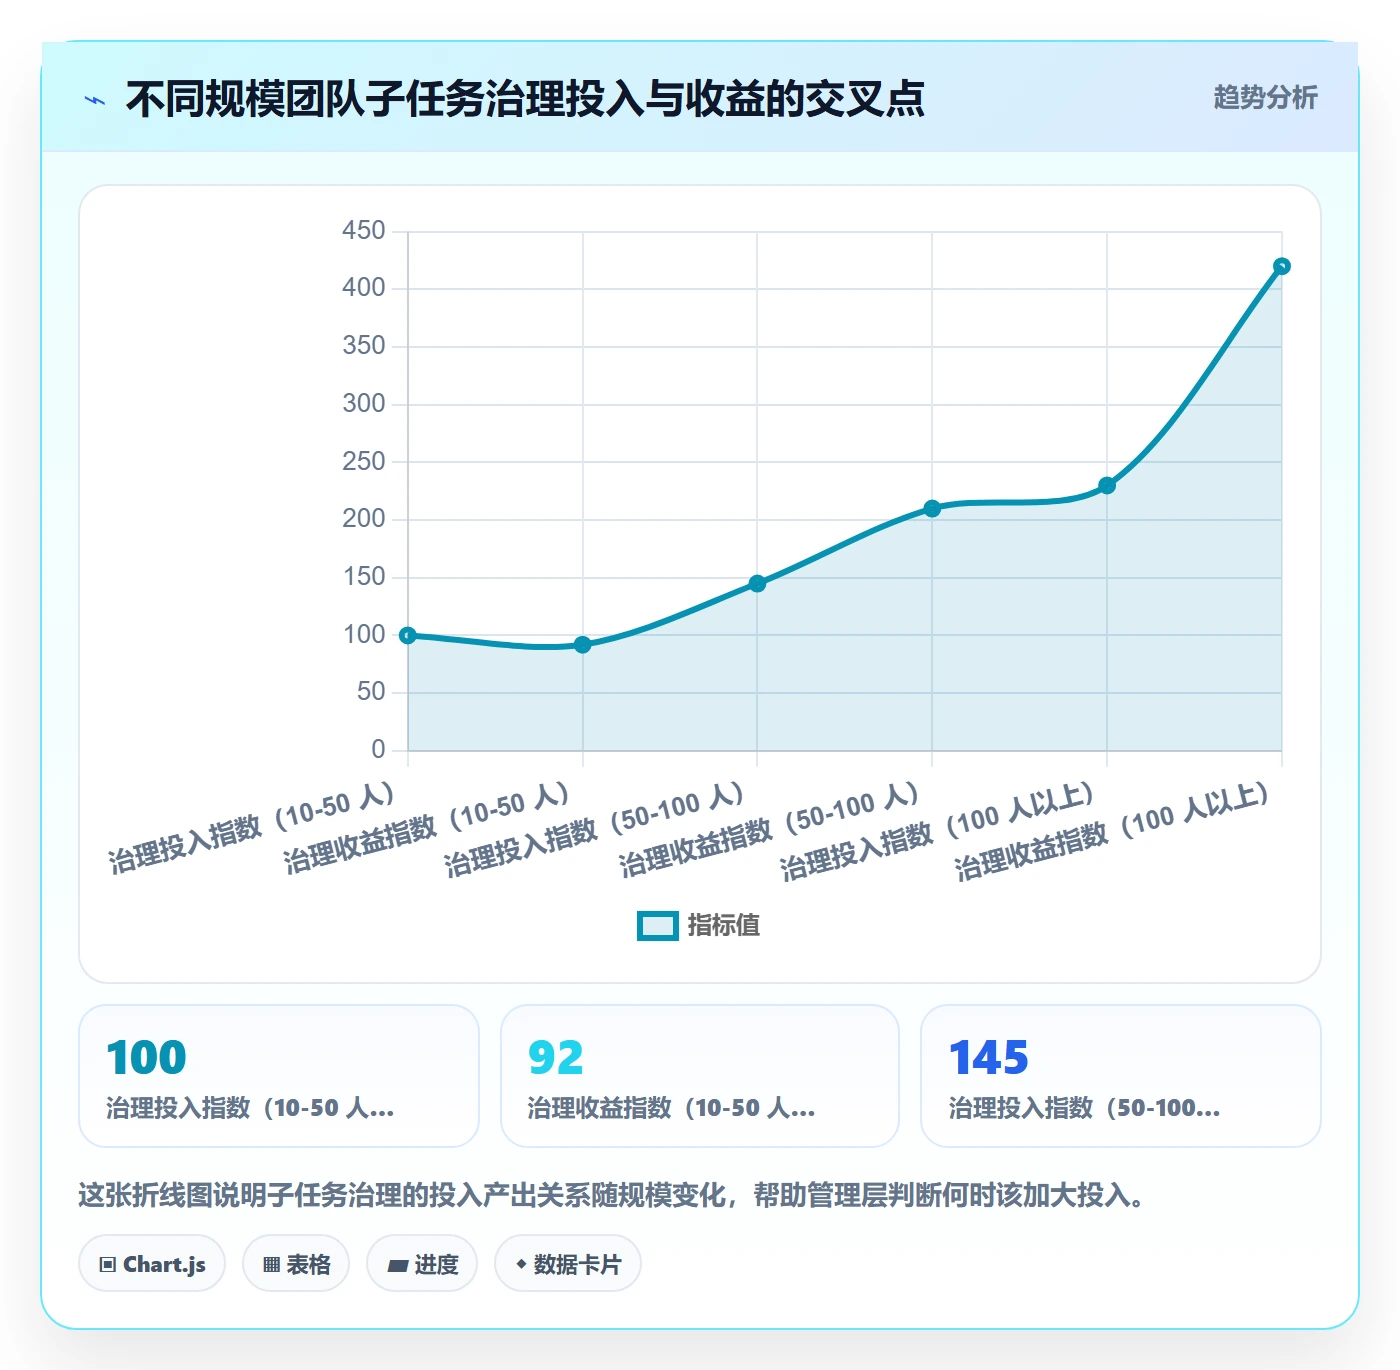Click the lightning bolt icon beside the title
This screenshot has height=1370, width=1400.
pos(95,100)
